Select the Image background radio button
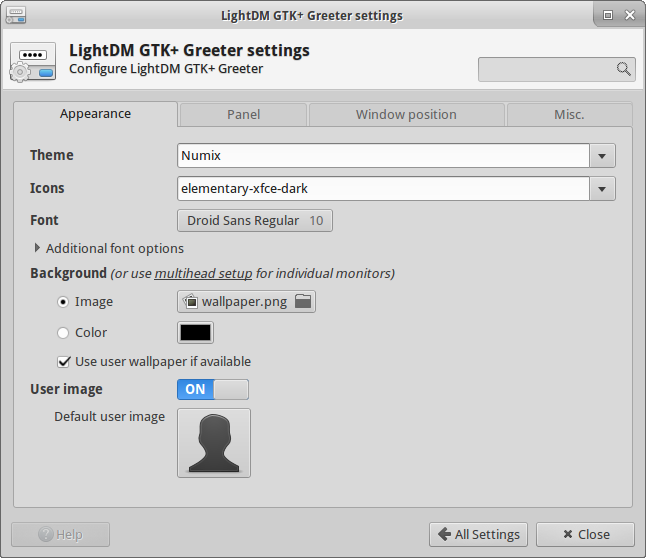The height and width of the screenshot is (558, 646). tap(63, 302)
